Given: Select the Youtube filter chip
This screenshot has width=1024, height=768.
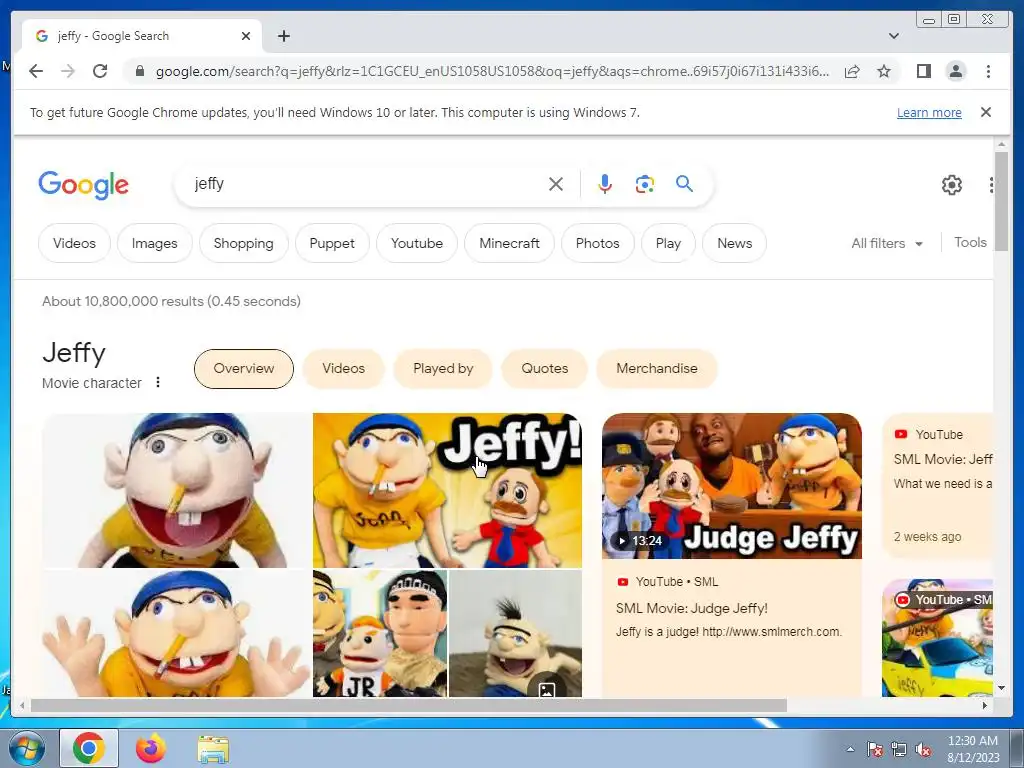Looking at the screenshot, I should [417, 243].
